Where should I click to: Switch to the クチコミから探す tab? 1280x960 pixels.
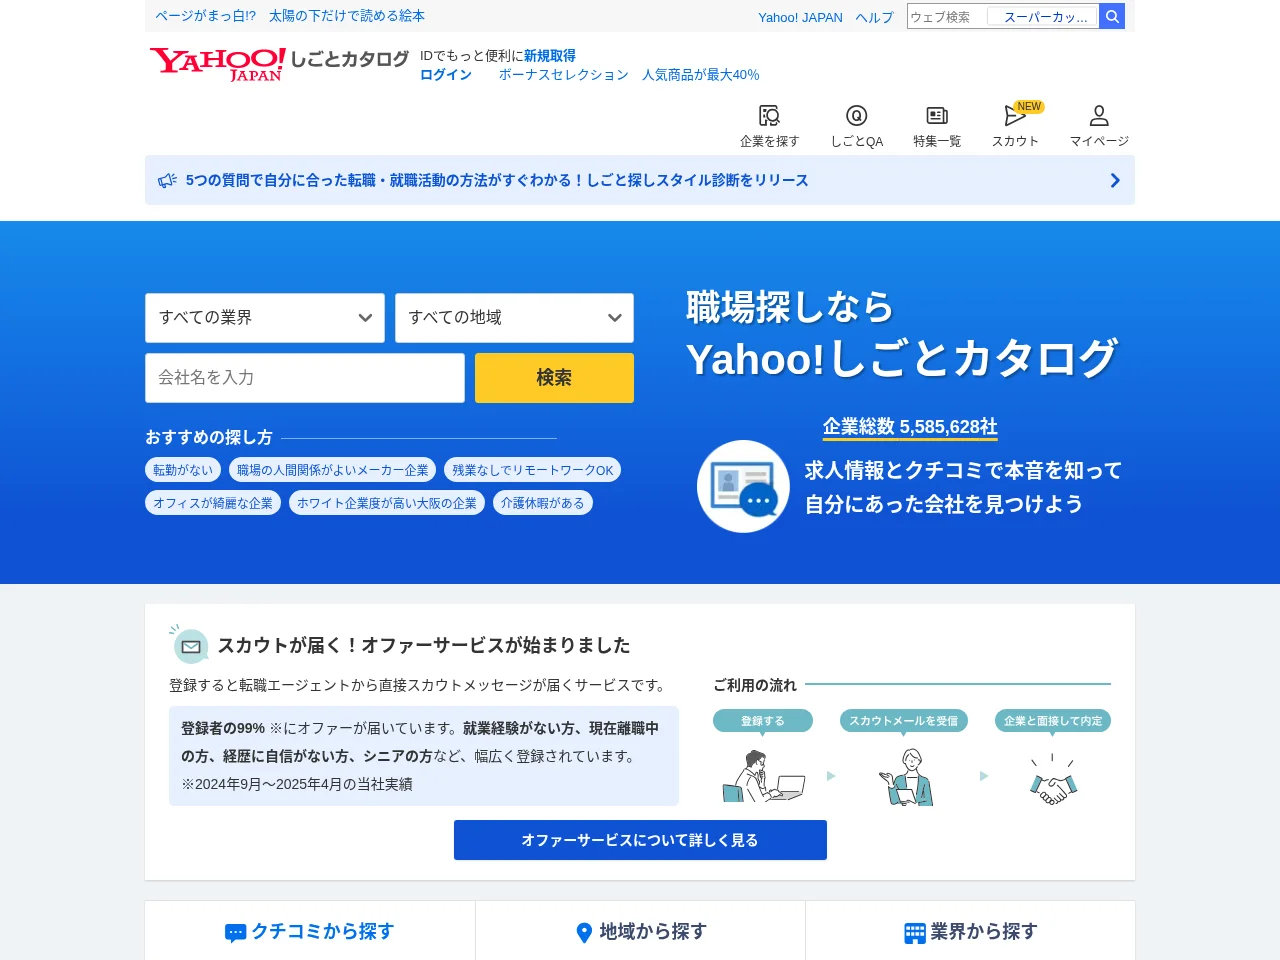click(x=310, y=931)
